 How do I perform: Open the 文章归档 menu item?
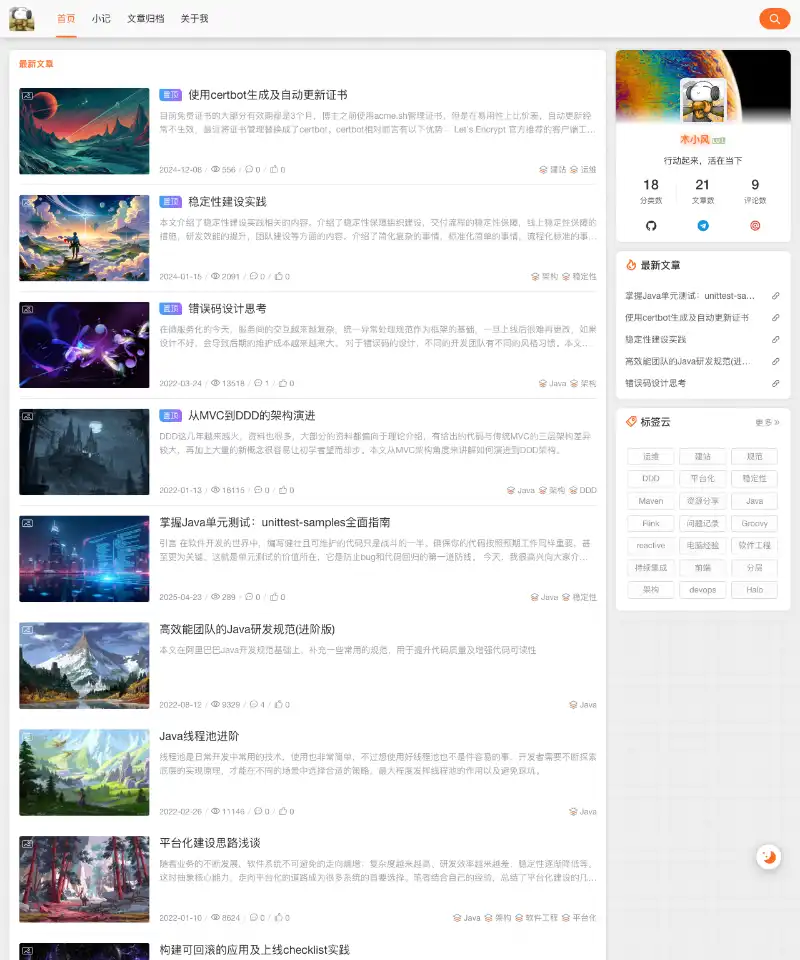[x=146, y=19]
